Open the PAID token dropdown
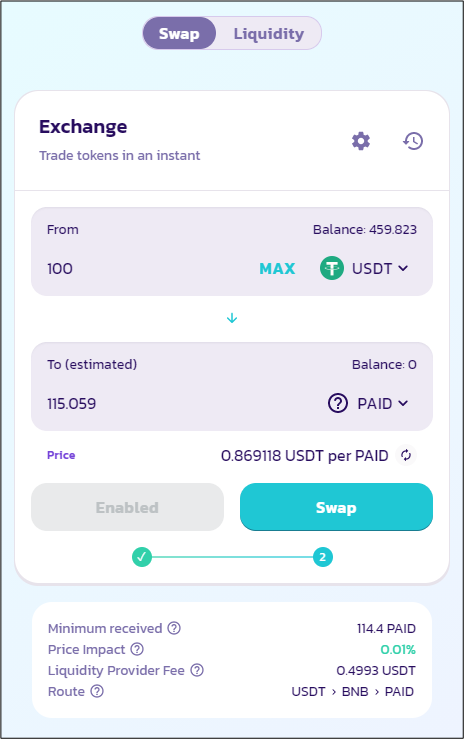The height and width of the screenshot is (739, 464). 368,403
